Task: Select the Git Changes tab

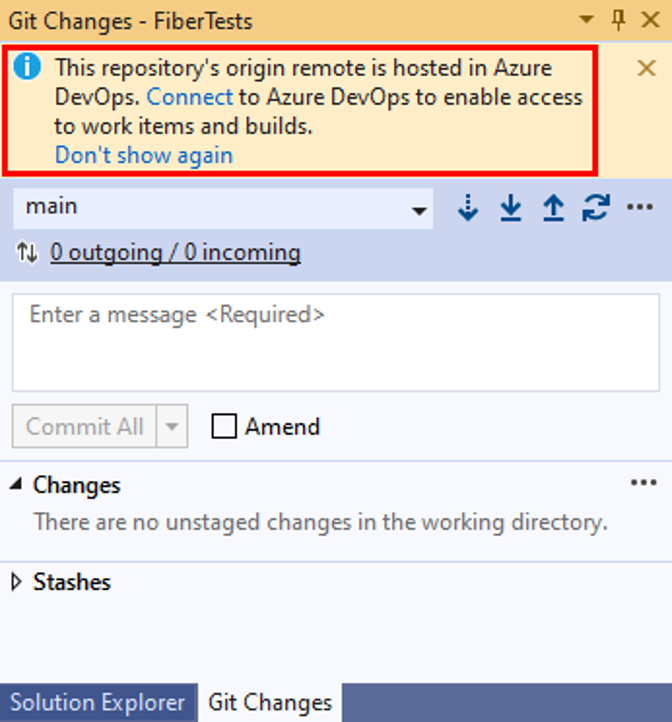Action: coord(270,702)
